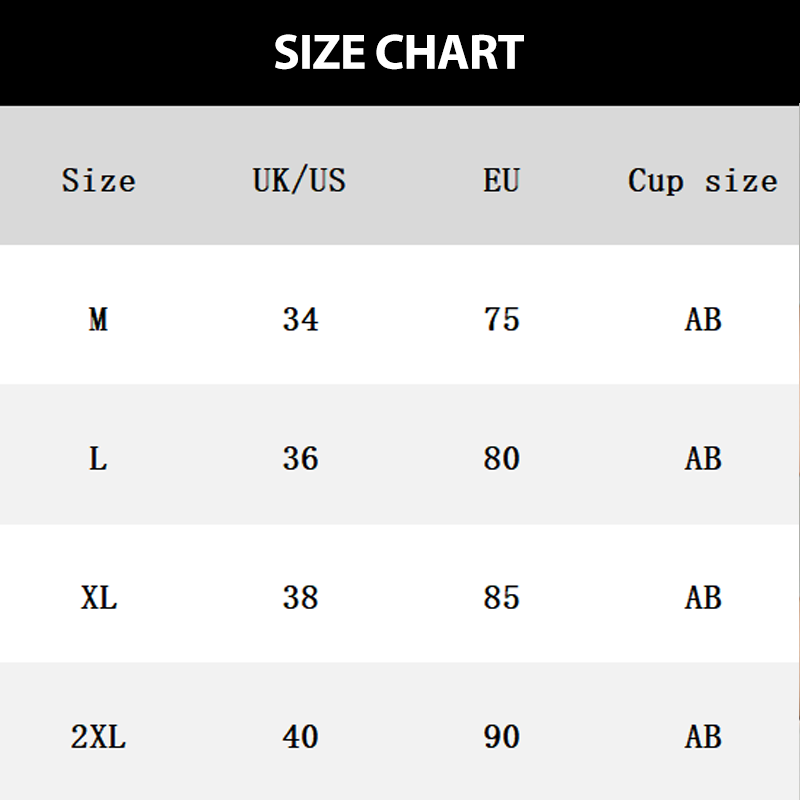This screenshot has width=800, height=800.
Task: Click UK/US value 40
Action: tap(300, 737)
